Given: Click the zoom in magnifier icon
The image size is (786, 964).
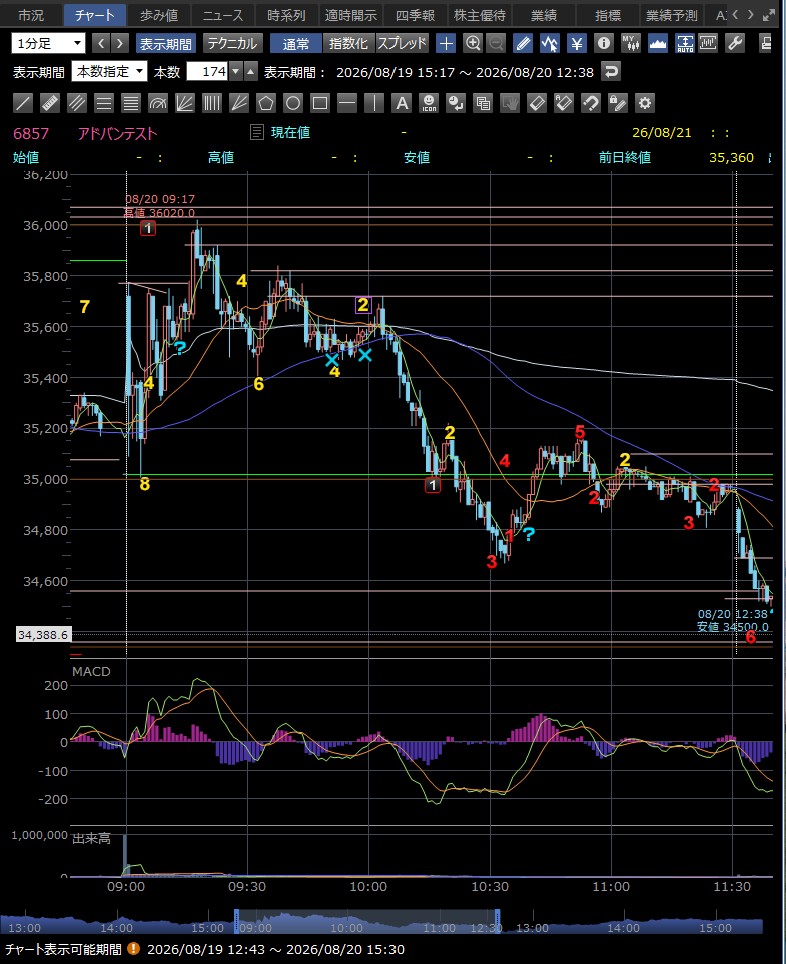Looking at the screenshot, I should pyautogui.click(x=472, y=43).
